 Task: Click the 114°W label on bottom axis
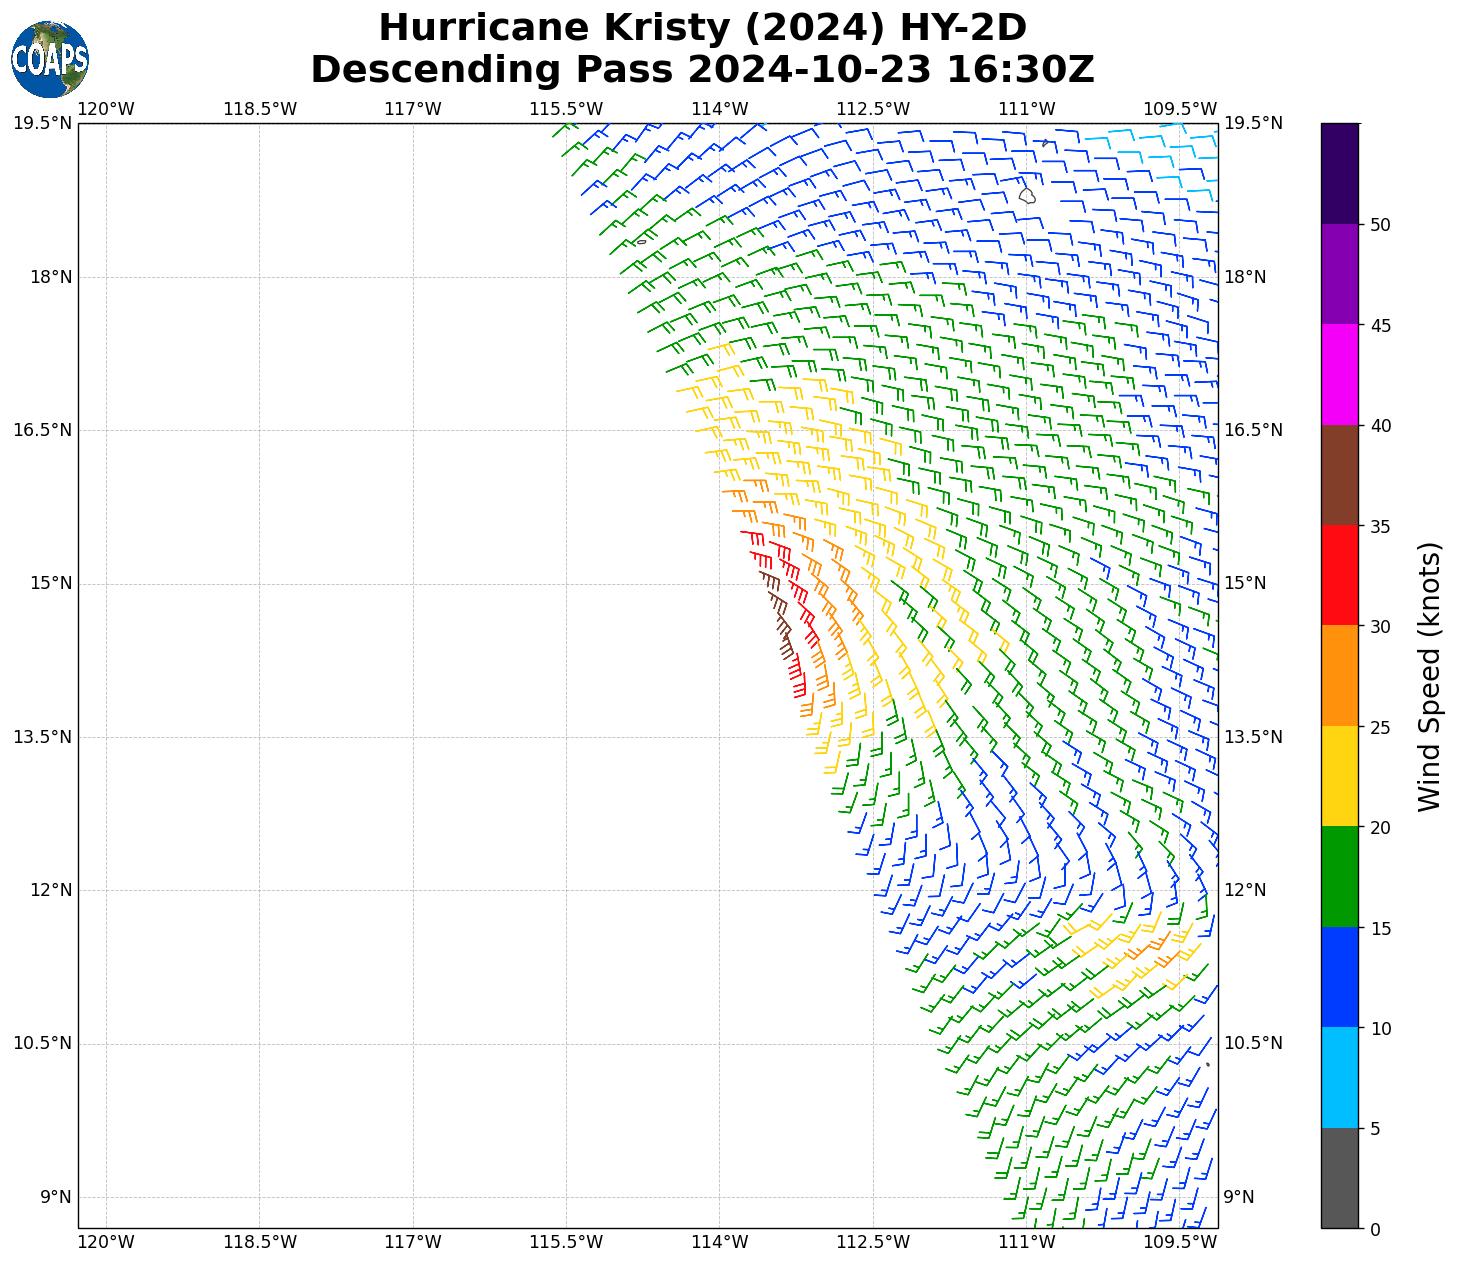[720, 1242]
